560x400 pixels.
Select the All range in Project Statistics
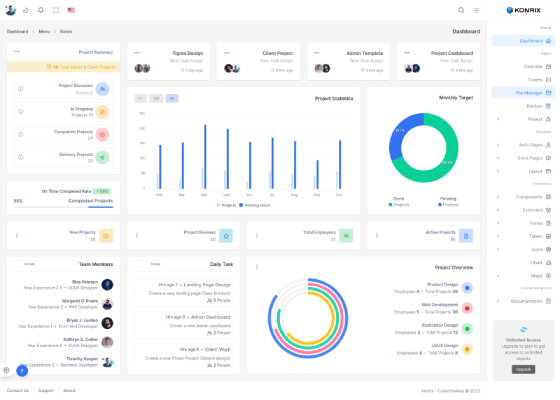(x=172, y=98)
